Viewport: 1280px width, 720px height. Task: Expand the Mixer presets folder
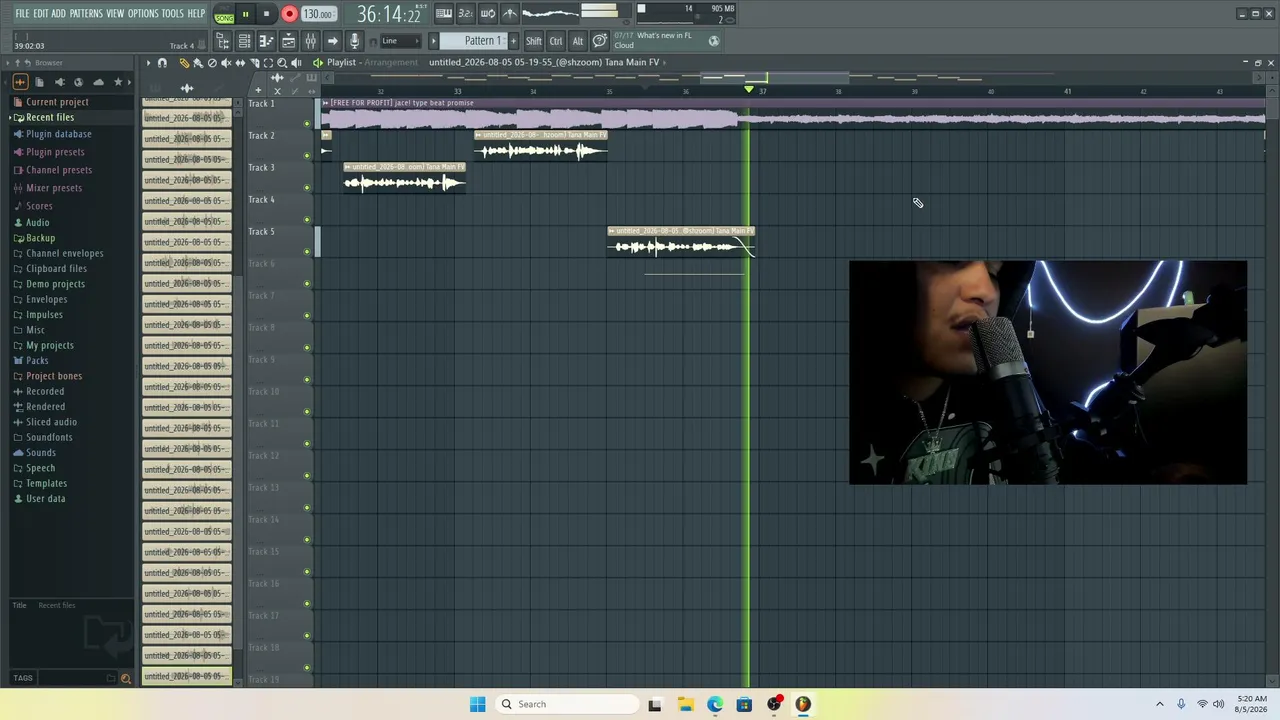click(x=54, y=188)
